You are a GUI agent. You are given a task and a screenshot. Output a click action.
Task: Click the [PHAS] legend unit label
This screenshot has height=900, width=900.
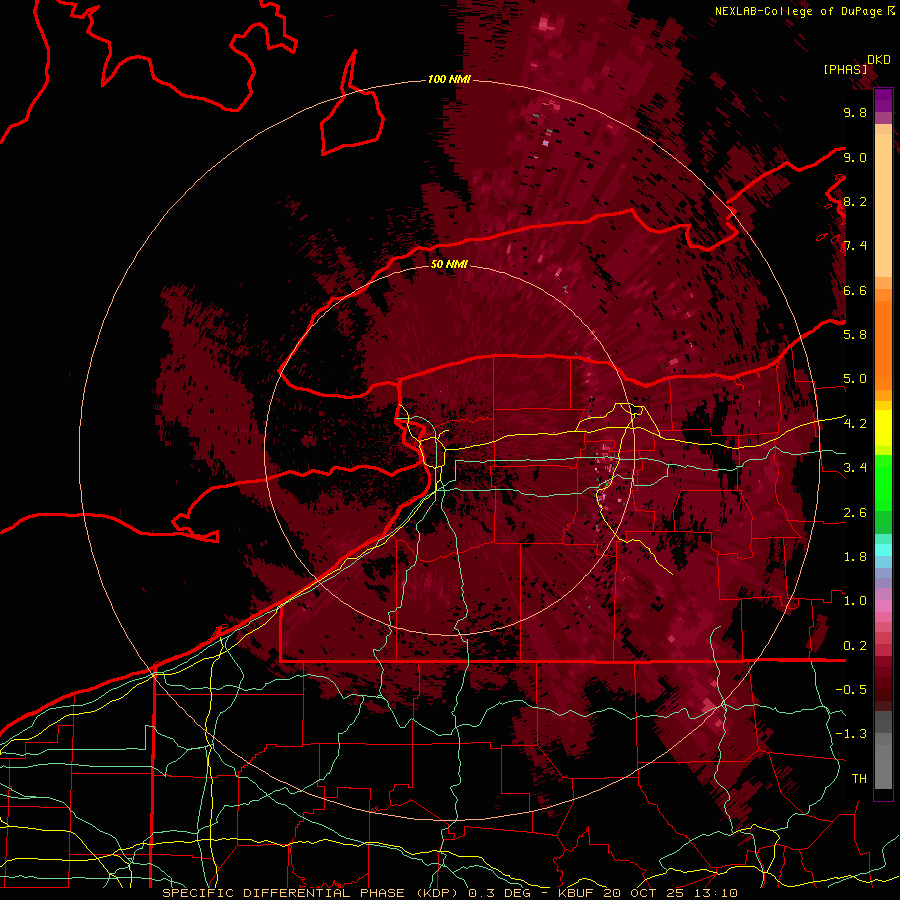coord(845,69)
